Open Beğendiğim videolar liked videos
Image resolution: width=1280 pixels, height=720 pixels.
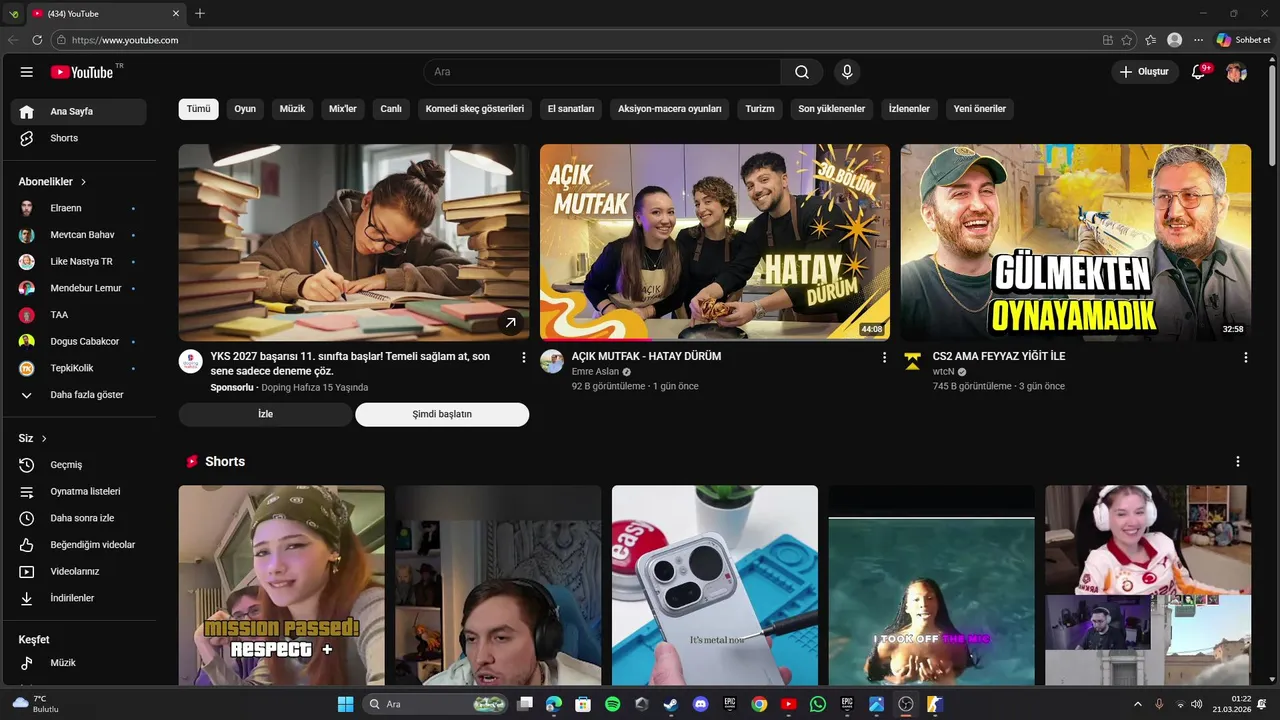[x=79, y=545]
